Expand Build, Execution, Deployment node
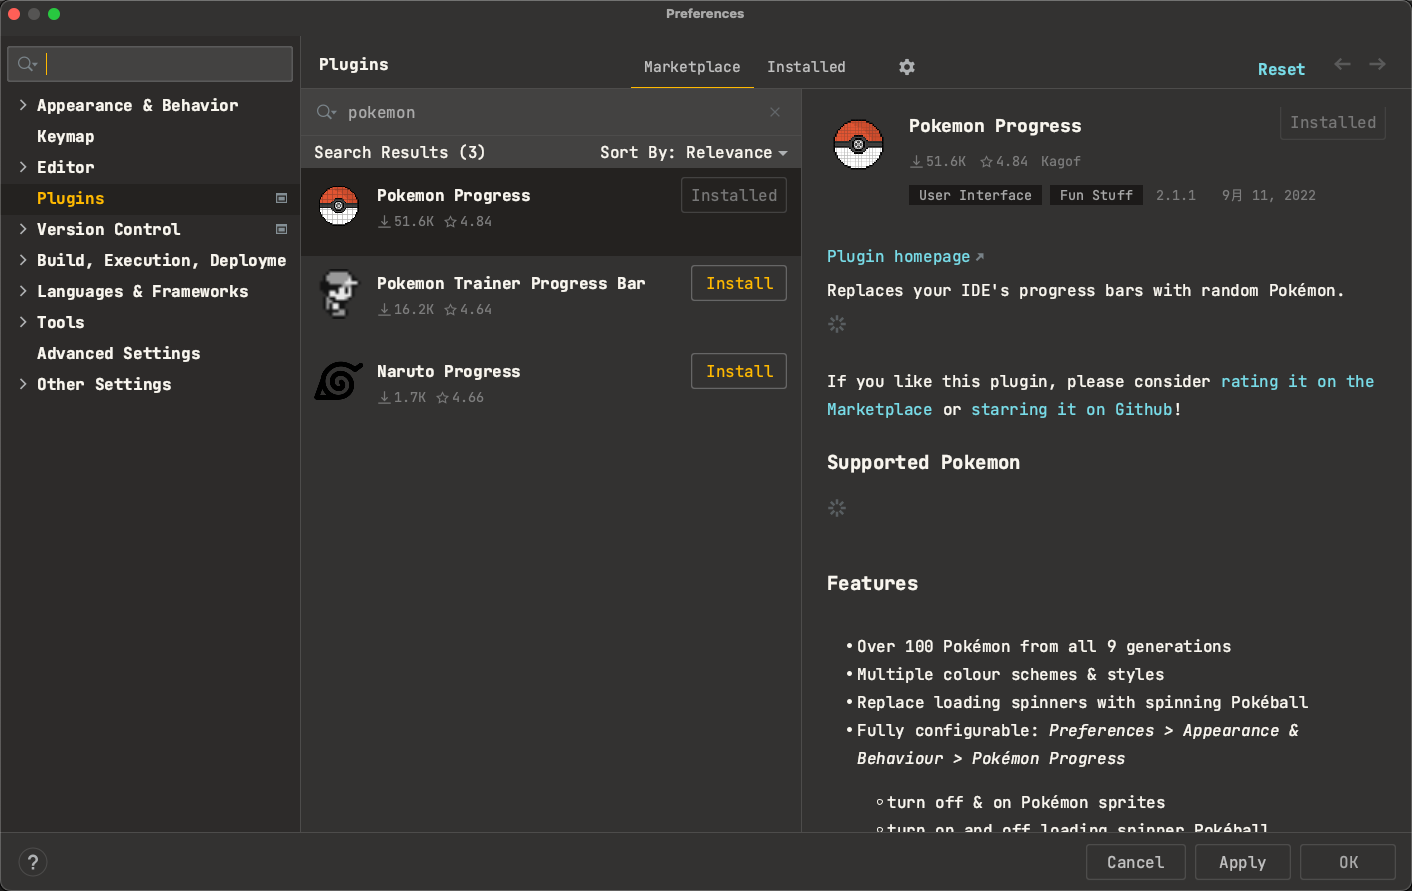The width and height of the screenshot is (1412, 891). tap(23, 260)
